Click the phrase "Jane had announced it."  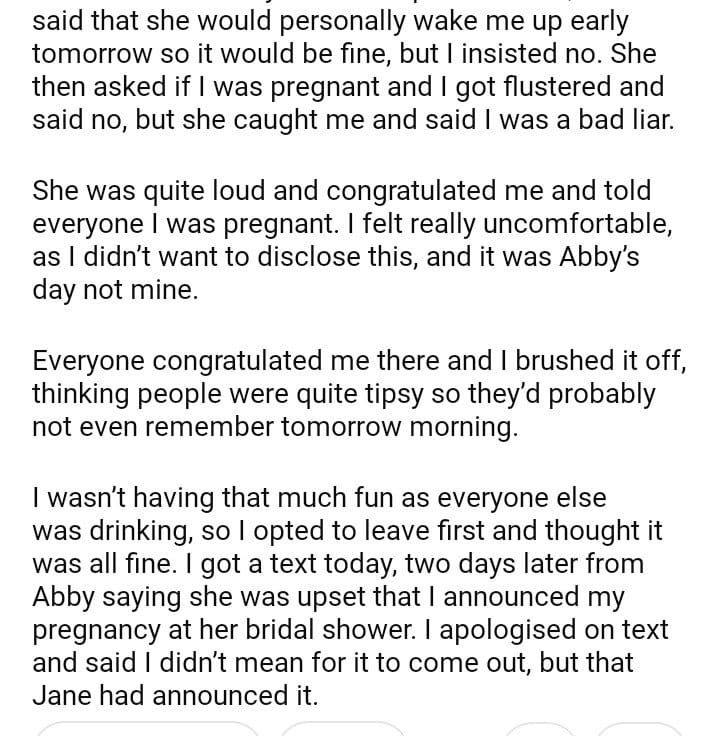click(174, 697)
